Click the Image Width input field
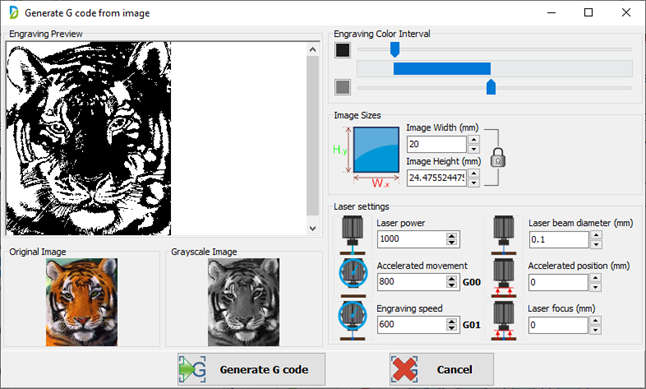 point(437,144)
